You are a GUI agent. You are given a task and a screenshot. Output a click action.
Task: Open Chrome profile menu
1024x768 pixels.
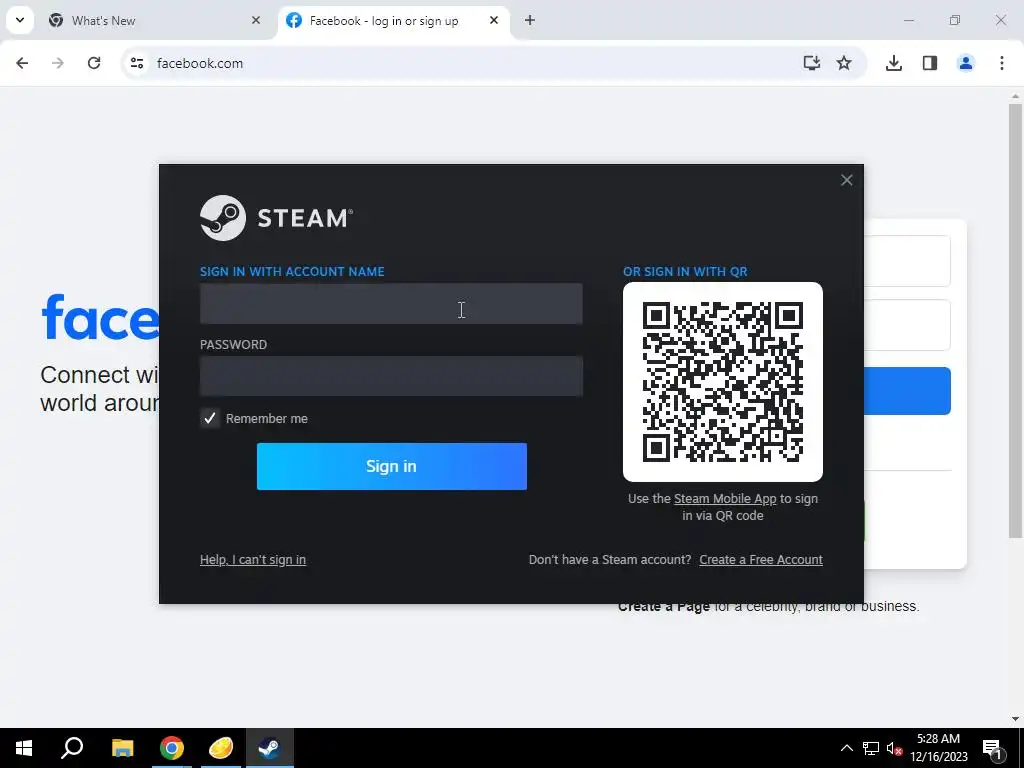tap(965, 63)
